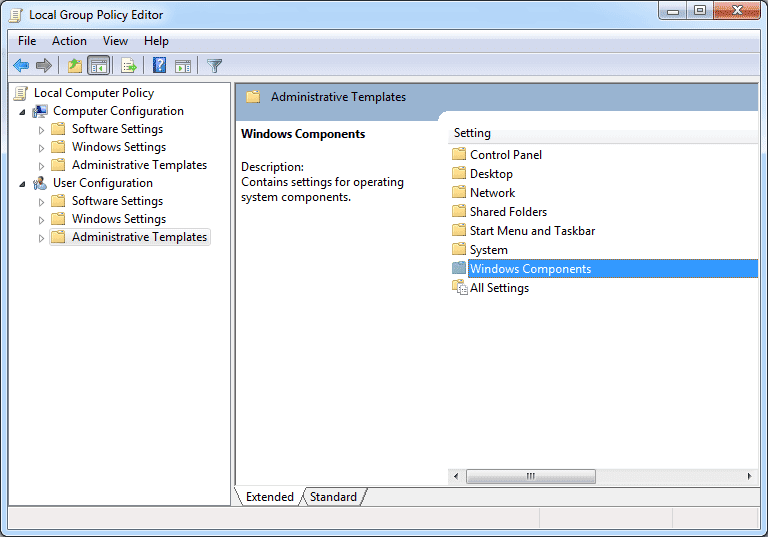Click the Up one level folder icon
This screenshot has width=768, height=537.
pos(75,65)
